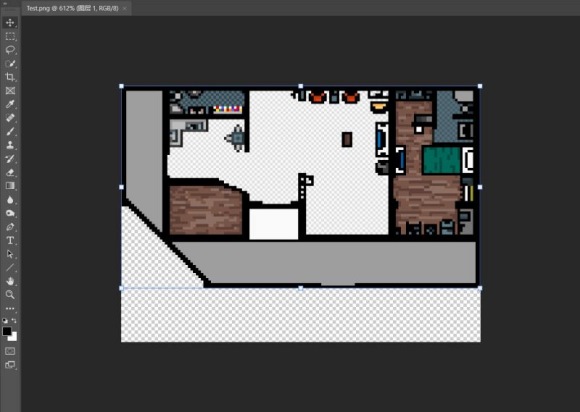This screenshot has height=412, width=580.
Task: Close the Test.png document tab
Action: 125,8
